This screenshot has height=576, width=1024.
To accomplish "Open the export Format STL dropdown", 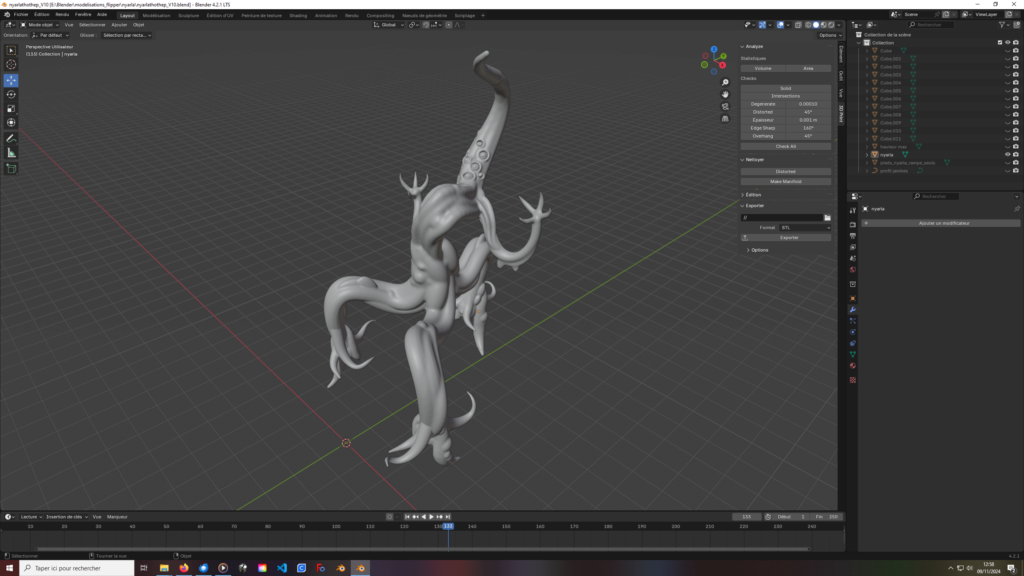I will pyautogui.click(x=805, y=228).
